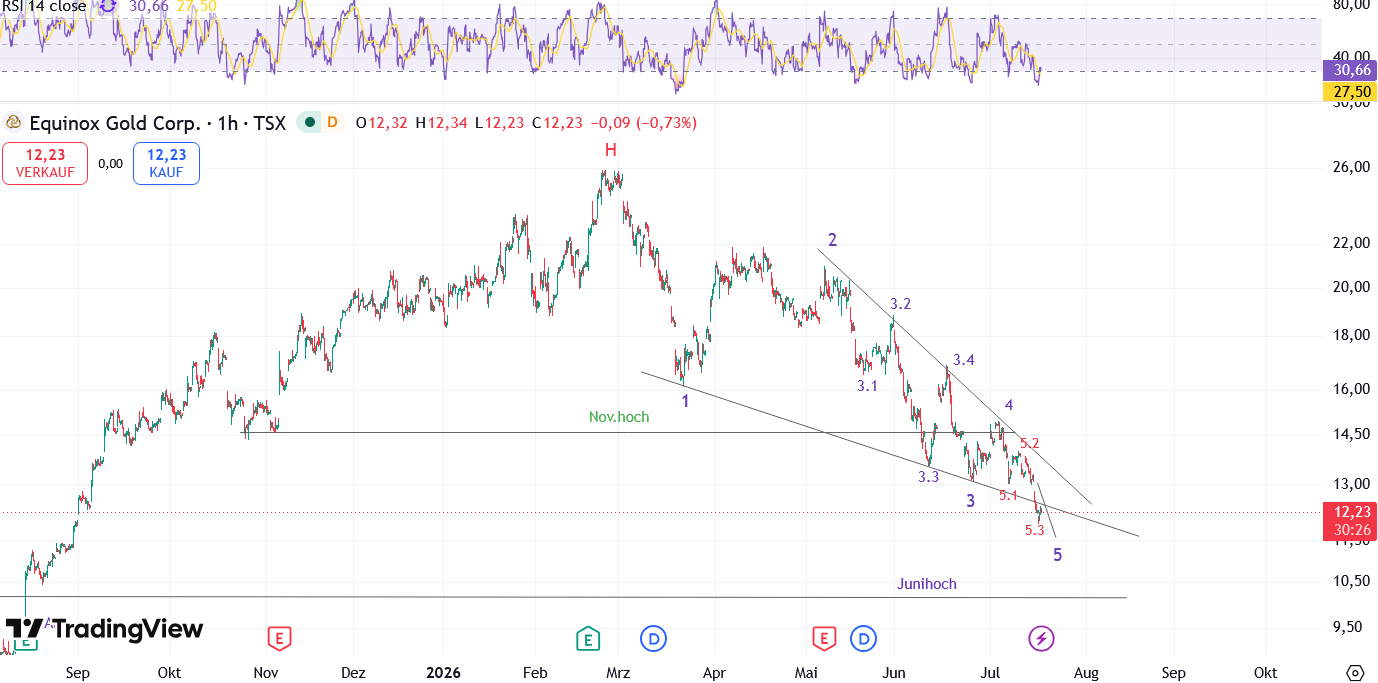Click the 16,00 price axis label

(x=1350, y=389)
